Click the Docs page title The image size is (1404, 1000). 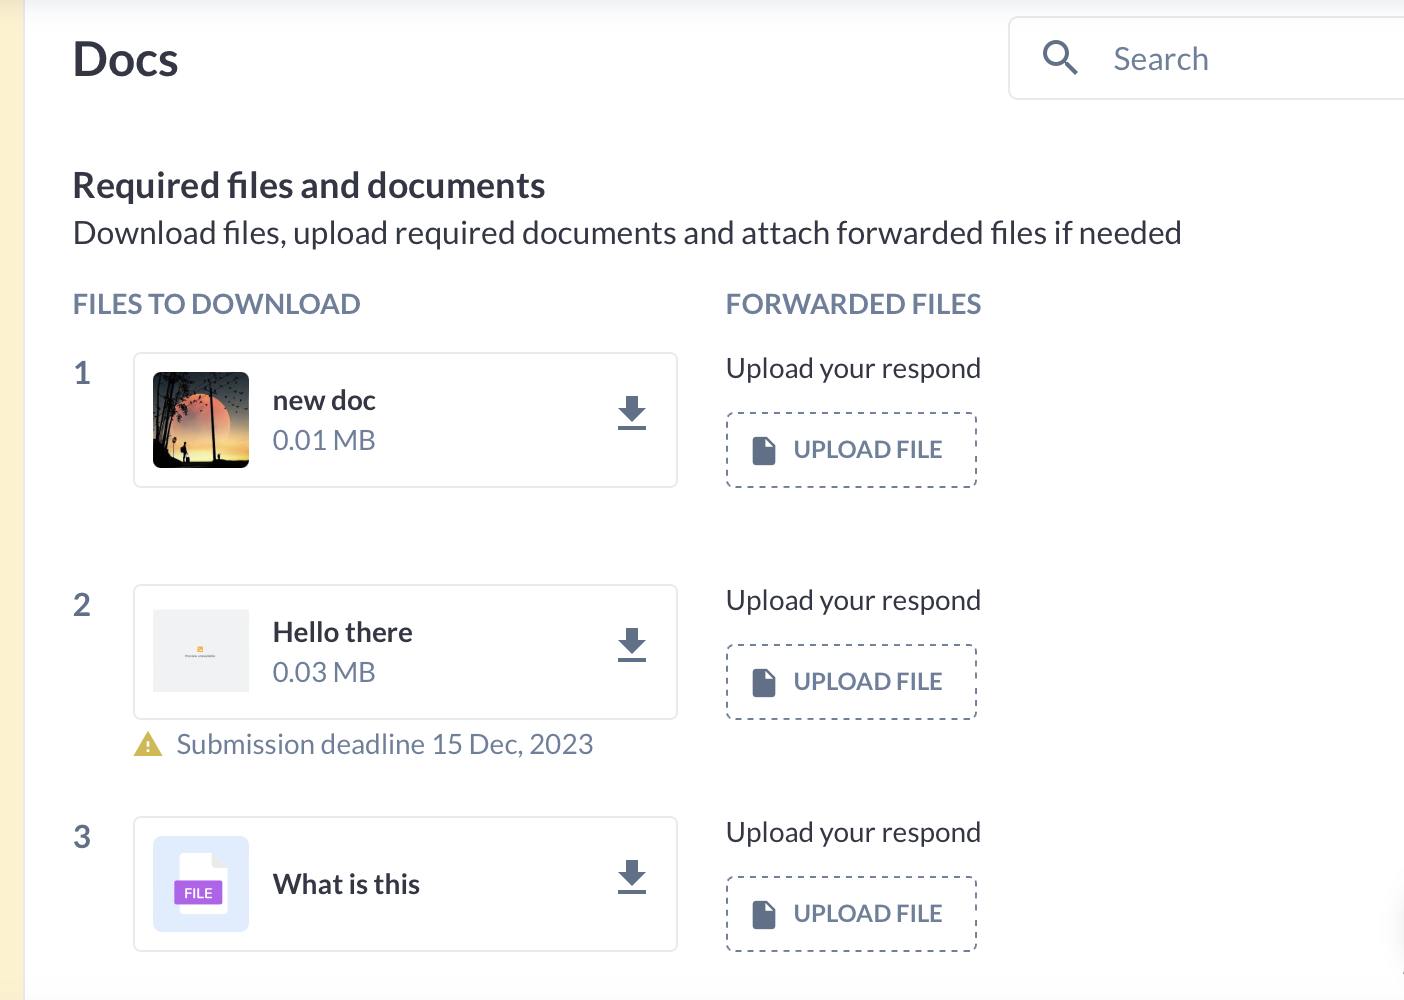click(x=126, y=60)
